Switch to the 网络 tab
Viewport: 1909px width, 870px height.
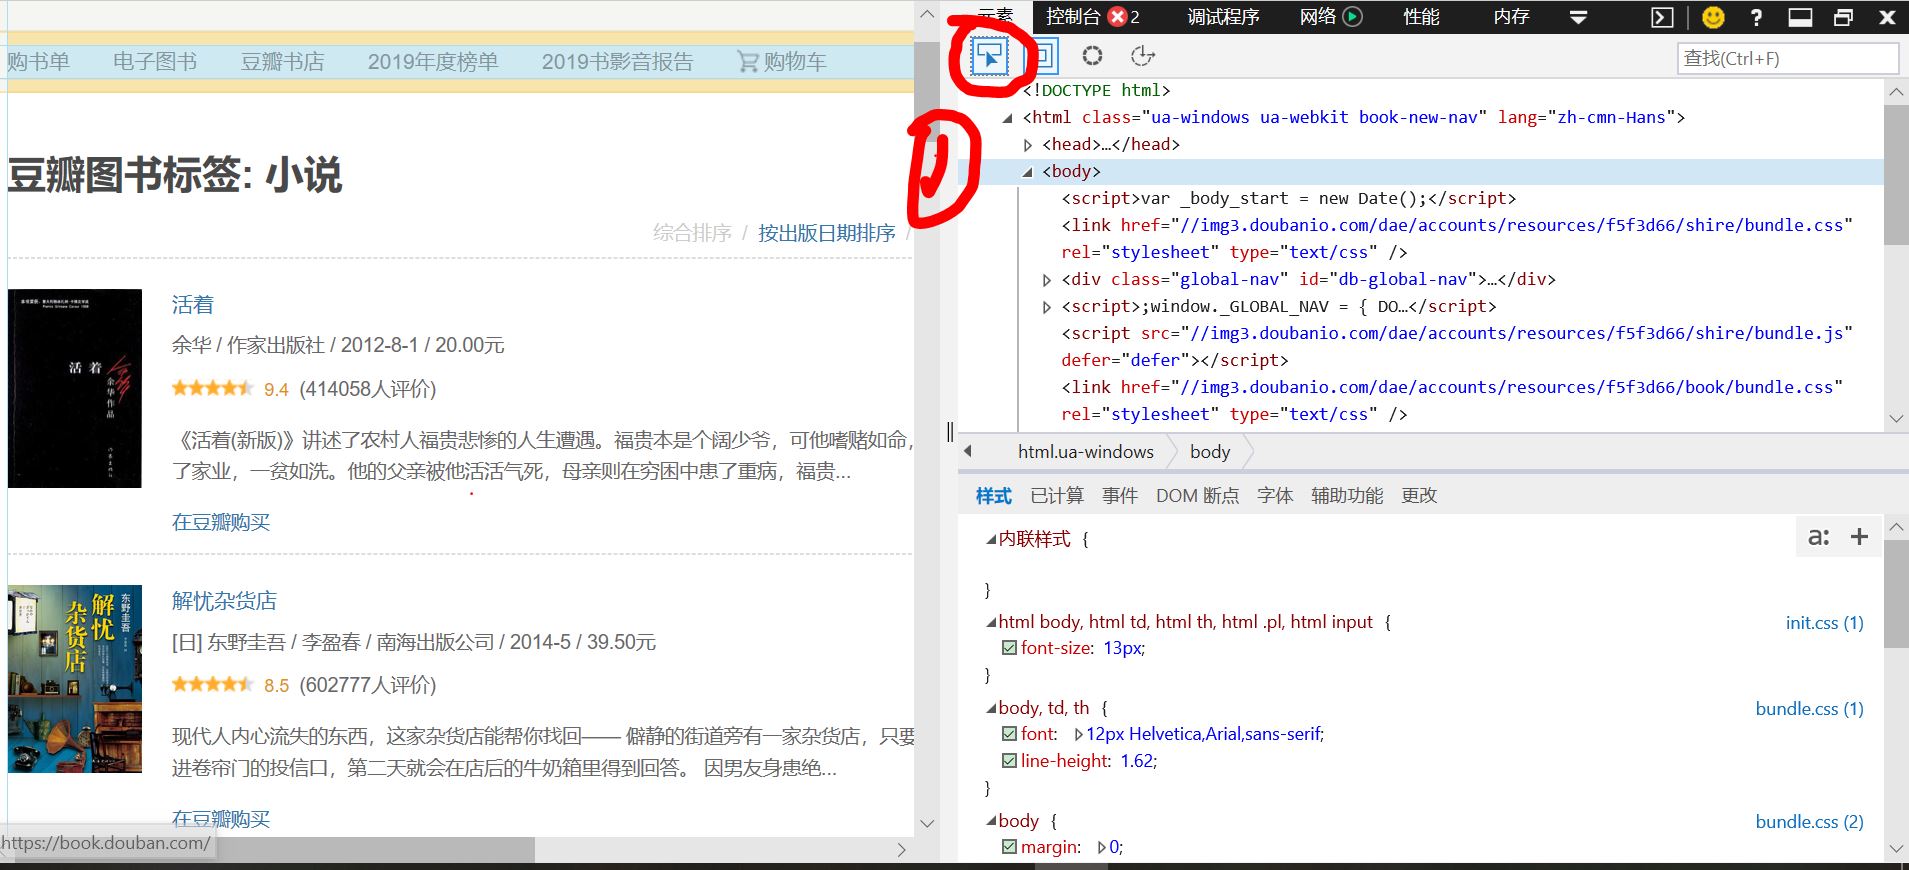[1318, 16]
